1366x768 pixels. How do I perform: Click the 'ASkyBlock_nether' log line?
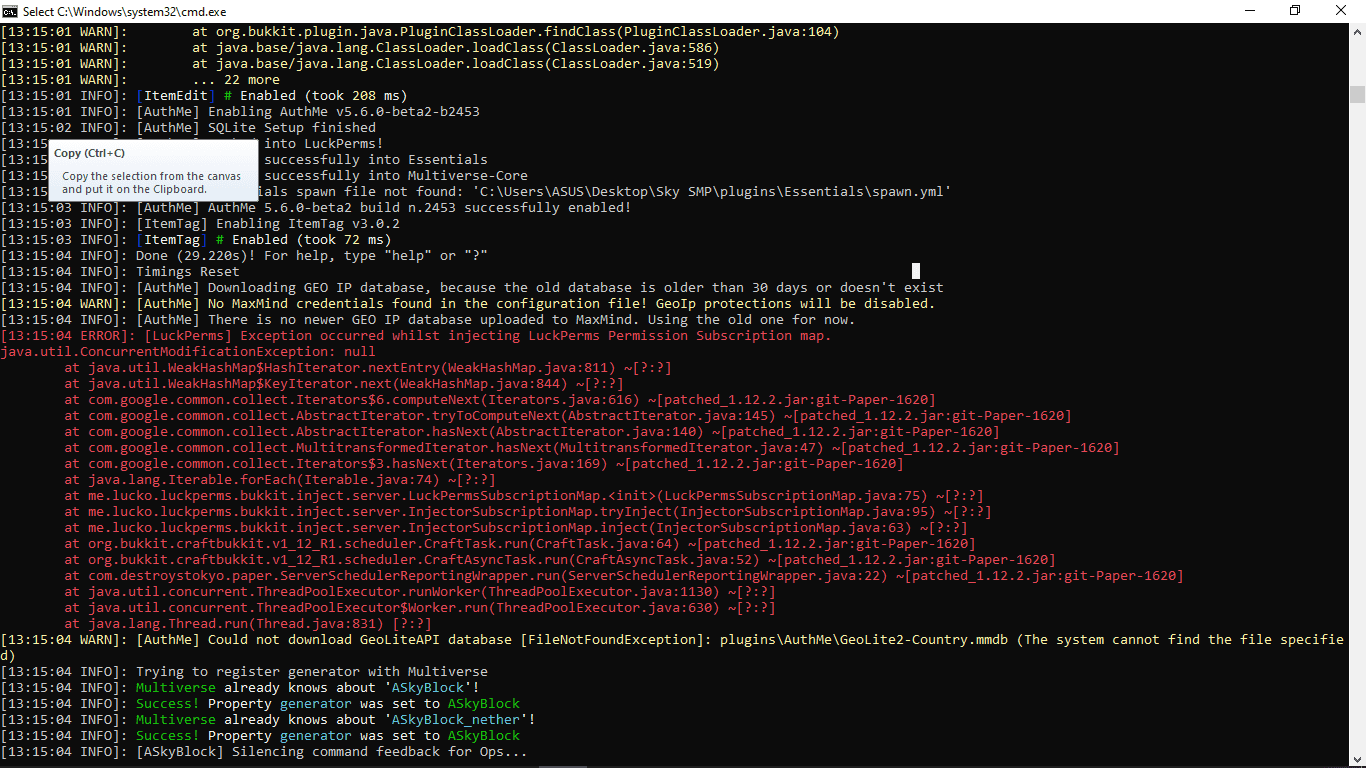(x=268, y=720)
